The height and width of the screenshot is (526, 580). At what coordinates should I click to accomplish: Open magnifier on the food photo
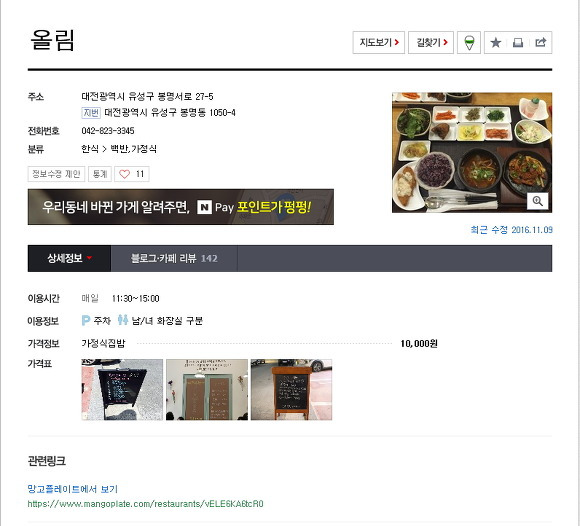pos(537,201)
